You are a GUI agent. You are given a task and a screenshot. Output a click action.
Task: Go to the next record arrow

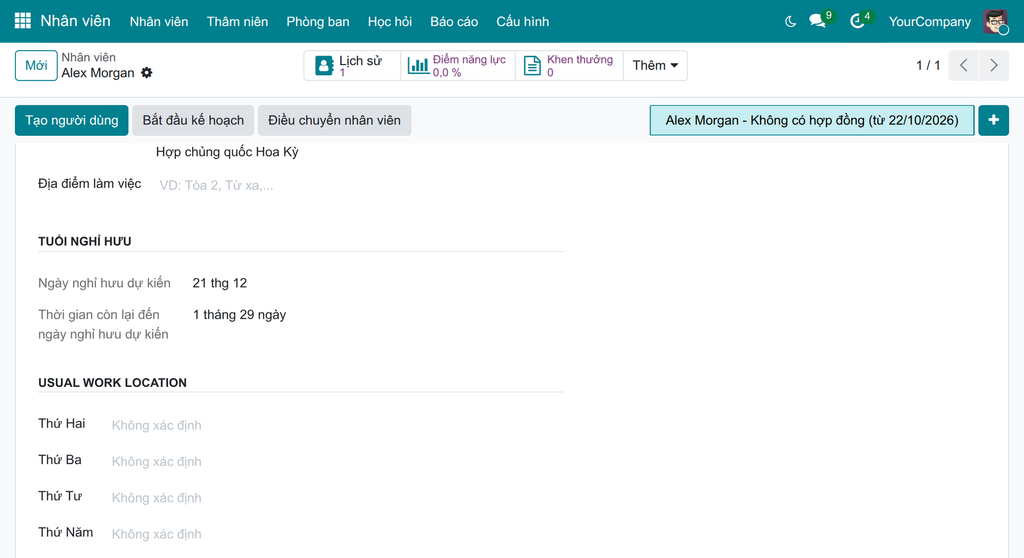(x=994, y=65)
